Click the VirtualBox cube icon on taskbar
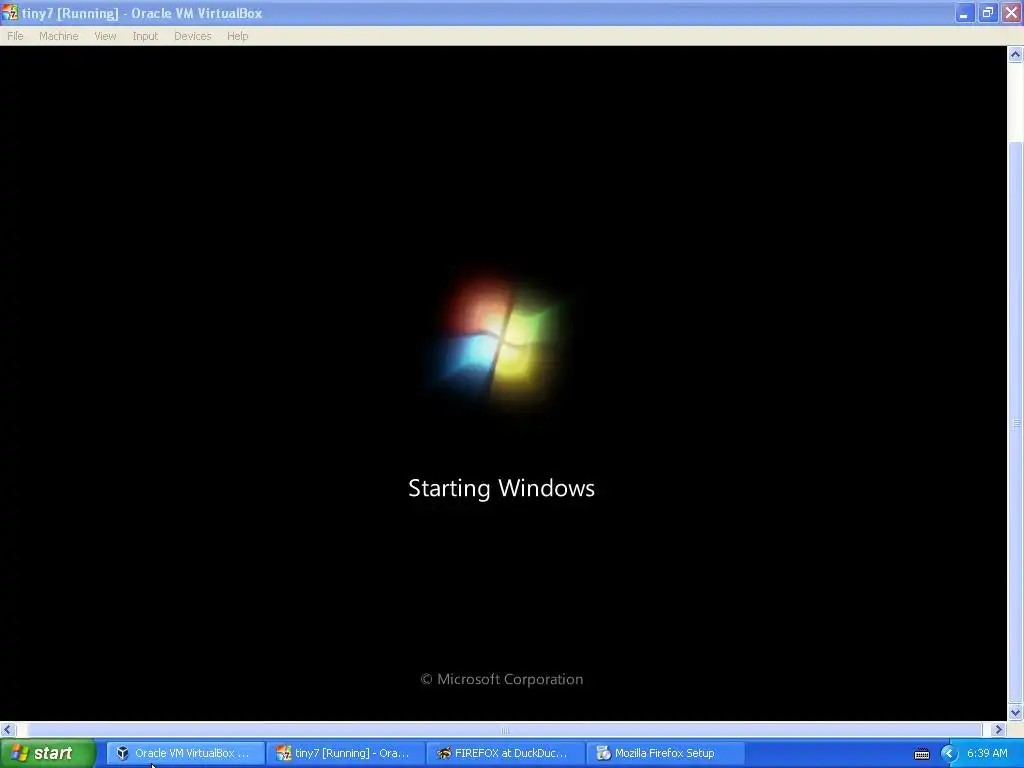The width and height of the screenshot is (1024, 768). click(x=122, y=753)
